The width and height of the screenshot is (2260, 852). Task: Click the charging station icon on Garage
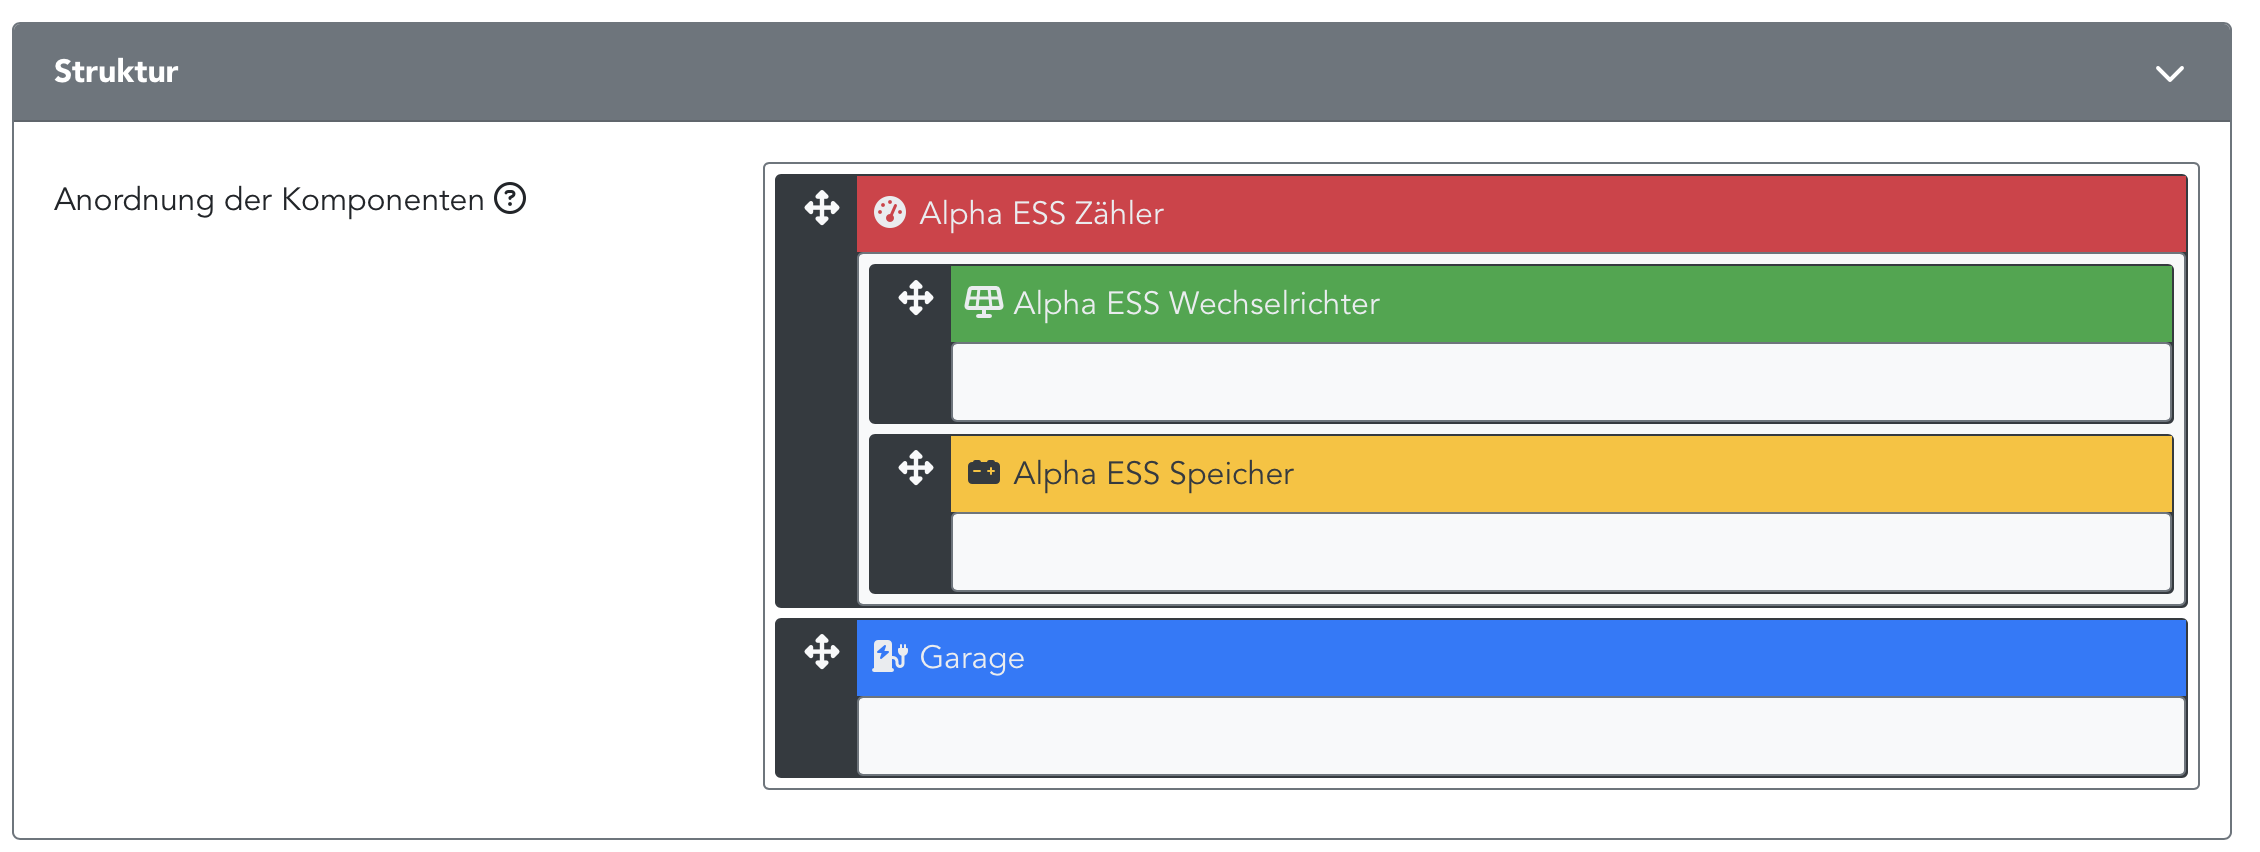(x=889, y=657)
